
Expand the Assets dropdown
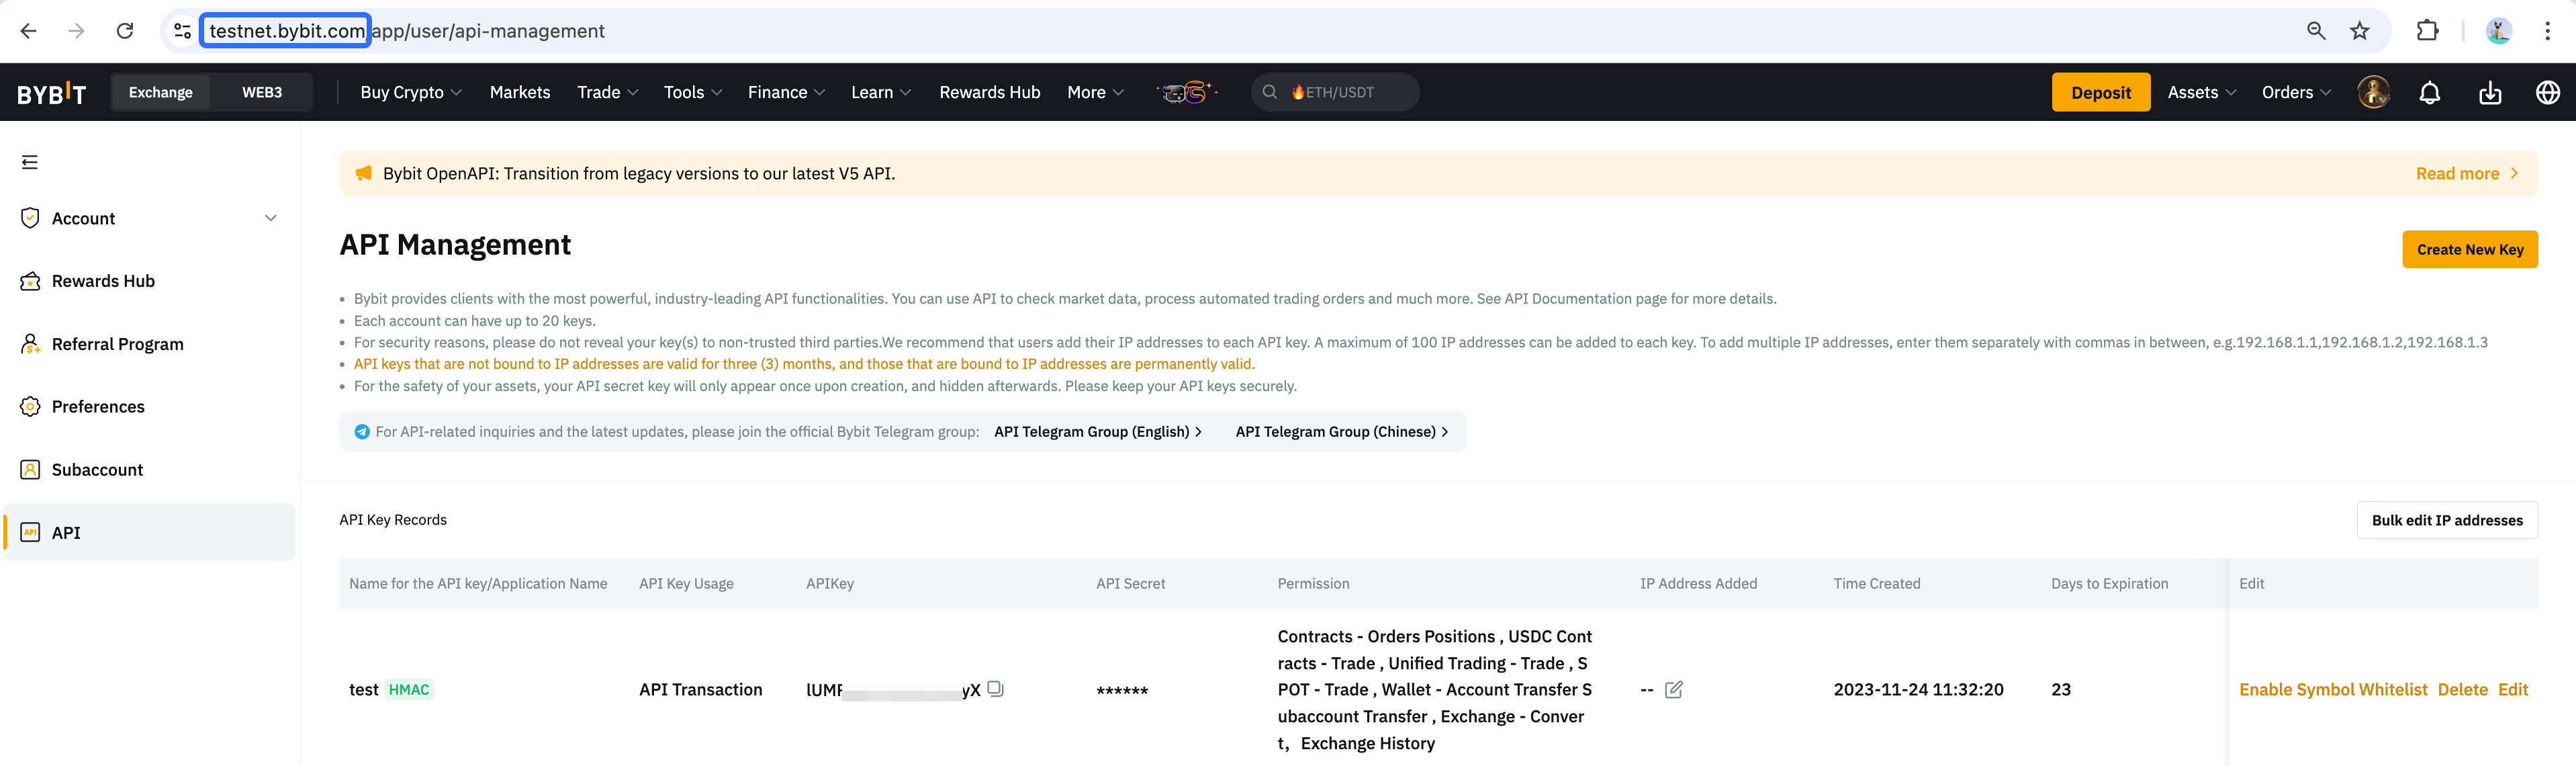click(2201, 92)
